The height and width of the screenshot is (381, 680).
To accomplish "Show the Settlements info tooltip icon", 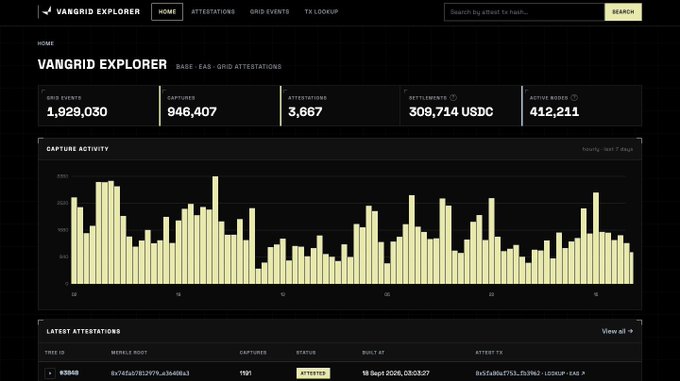I will point(453,98).
